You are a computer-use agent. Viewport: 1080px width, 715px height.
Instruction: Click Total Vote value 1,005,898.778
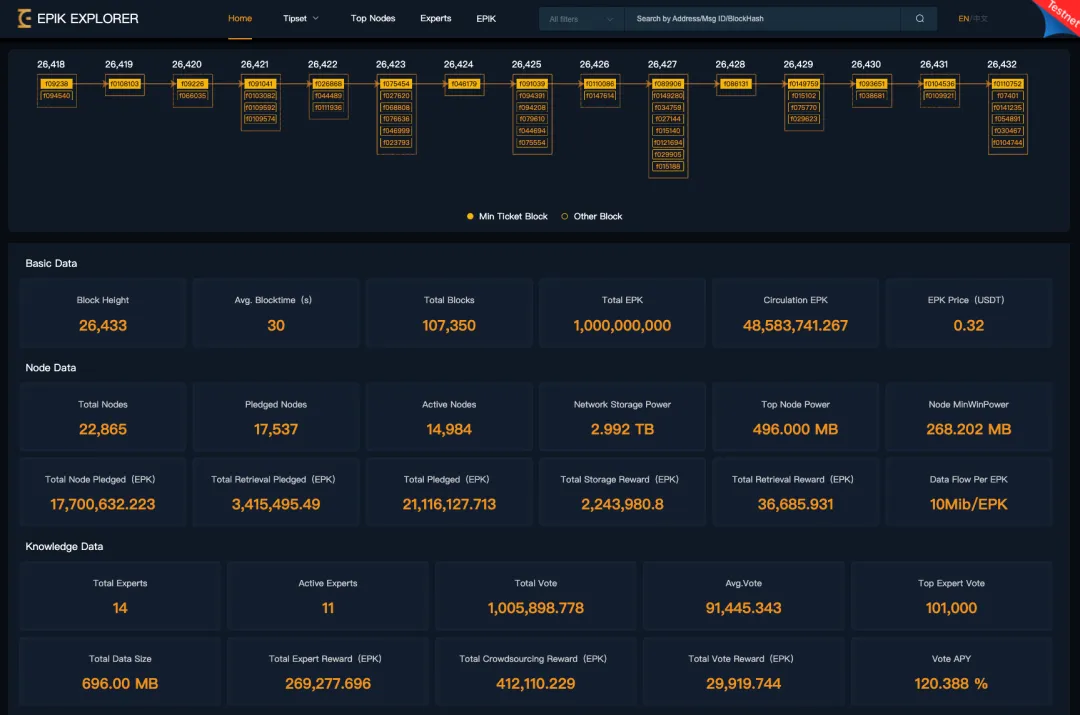click(x=535, y=608)
